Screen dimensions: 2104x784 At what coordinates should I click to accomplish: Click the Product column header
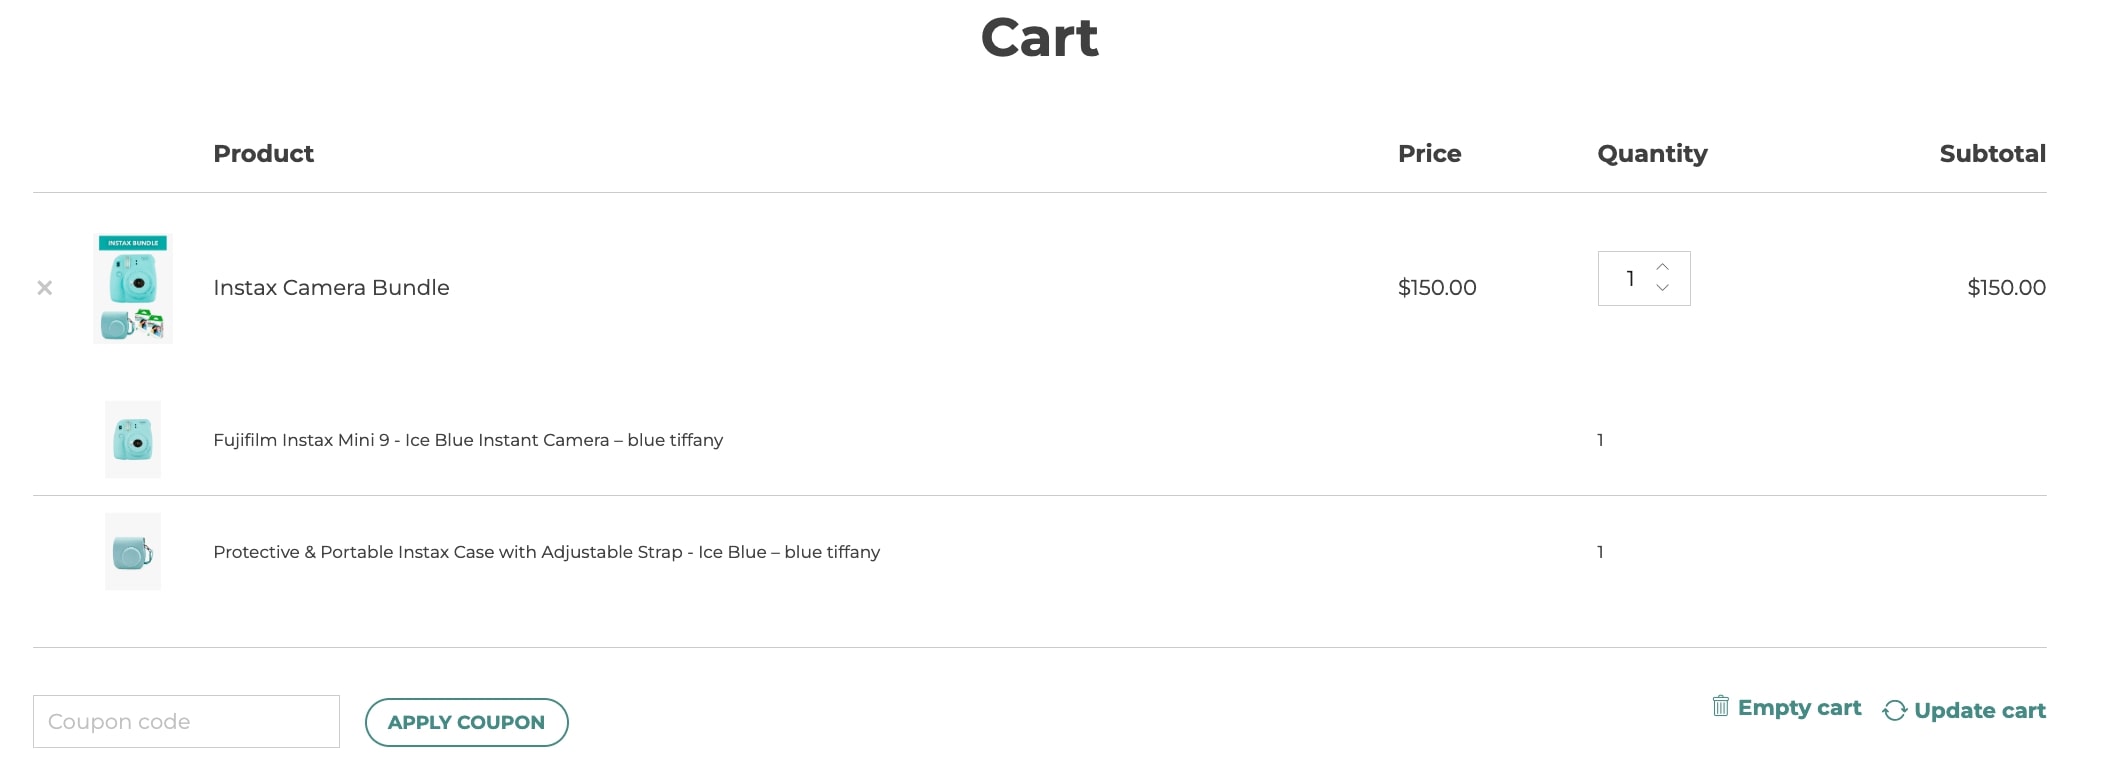coord(264,154)
